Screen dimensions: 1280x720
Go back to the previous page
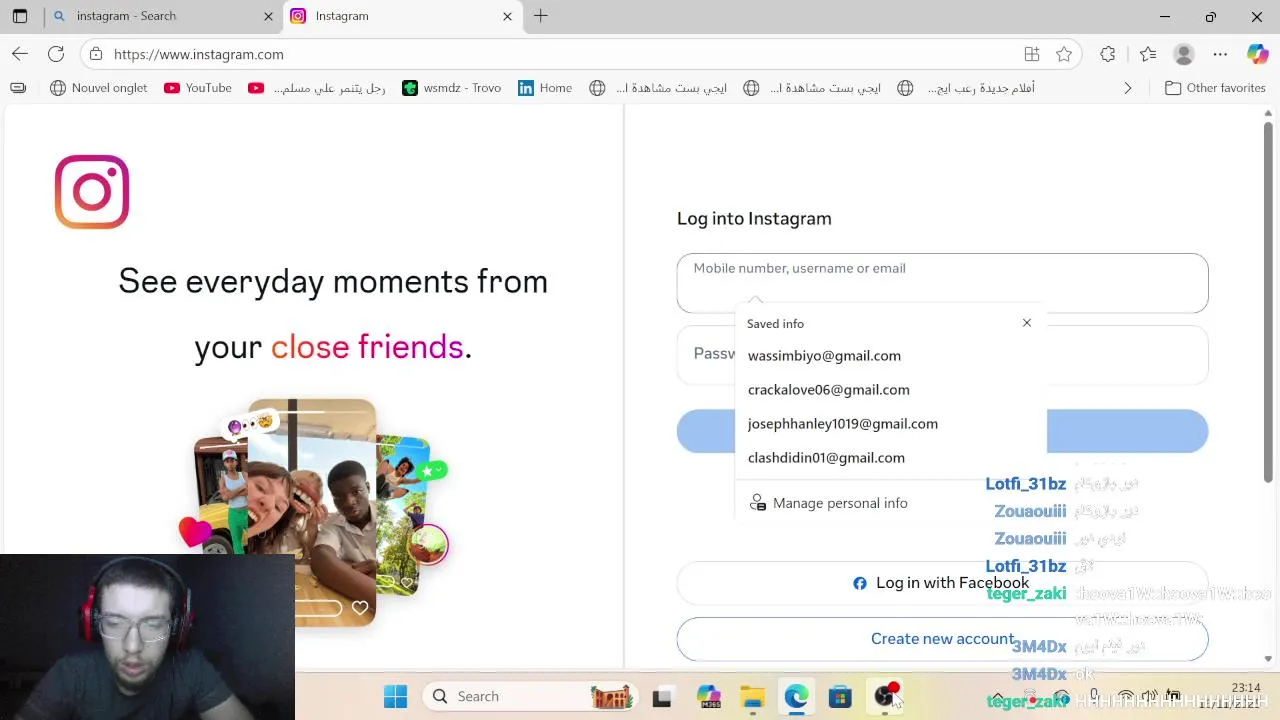tap(20, 54)
